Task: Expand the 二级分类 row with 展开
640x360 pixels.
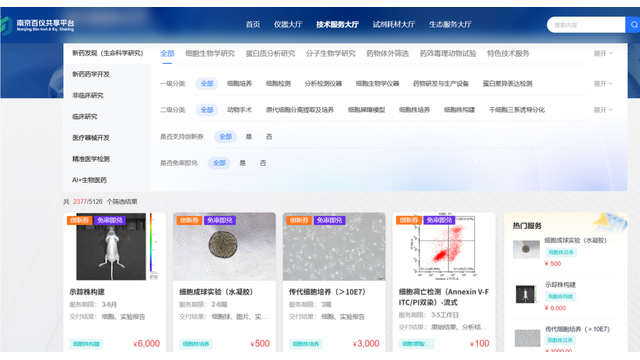Action: (x=603, y=110)
